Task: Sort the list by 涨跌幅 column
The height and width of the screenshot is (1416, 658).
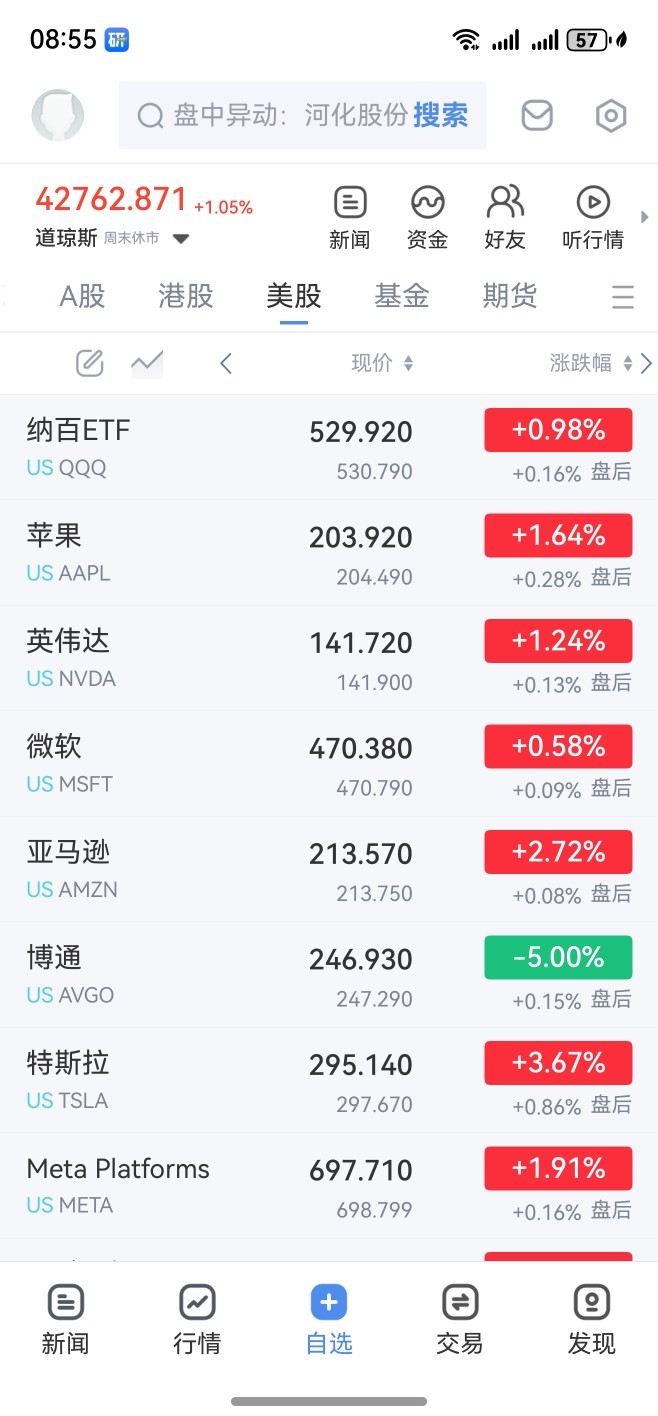Action: click(591, 363)
